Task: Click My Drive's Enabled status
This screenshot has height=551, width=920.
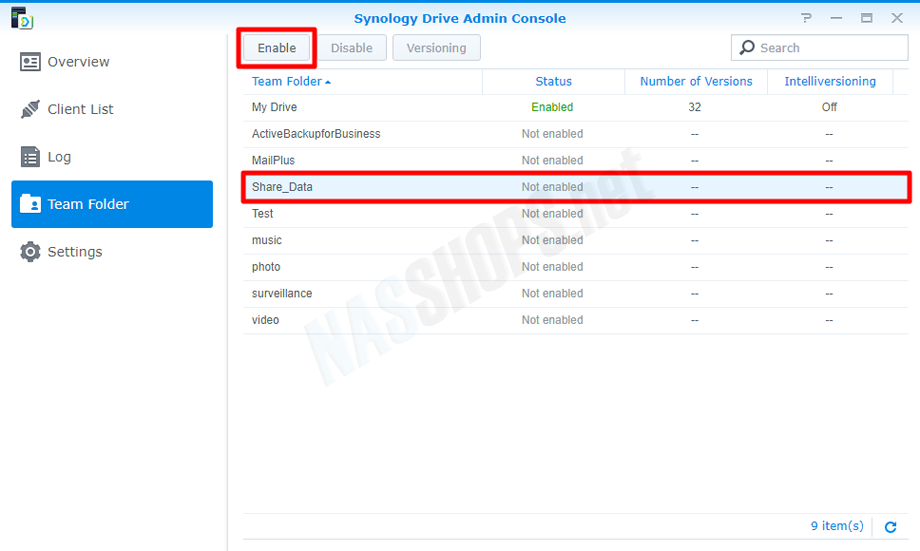Action: pyautogui.click(x=552, y=107)
